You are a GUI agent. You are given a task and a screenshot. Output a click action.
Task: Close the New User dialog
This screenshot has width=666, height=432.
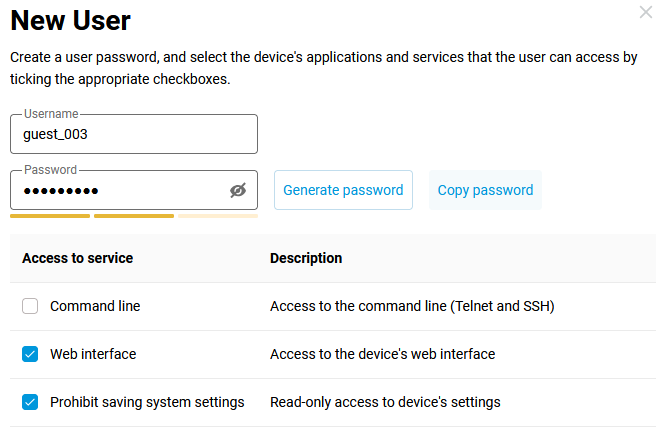click(x=646, y=12)
